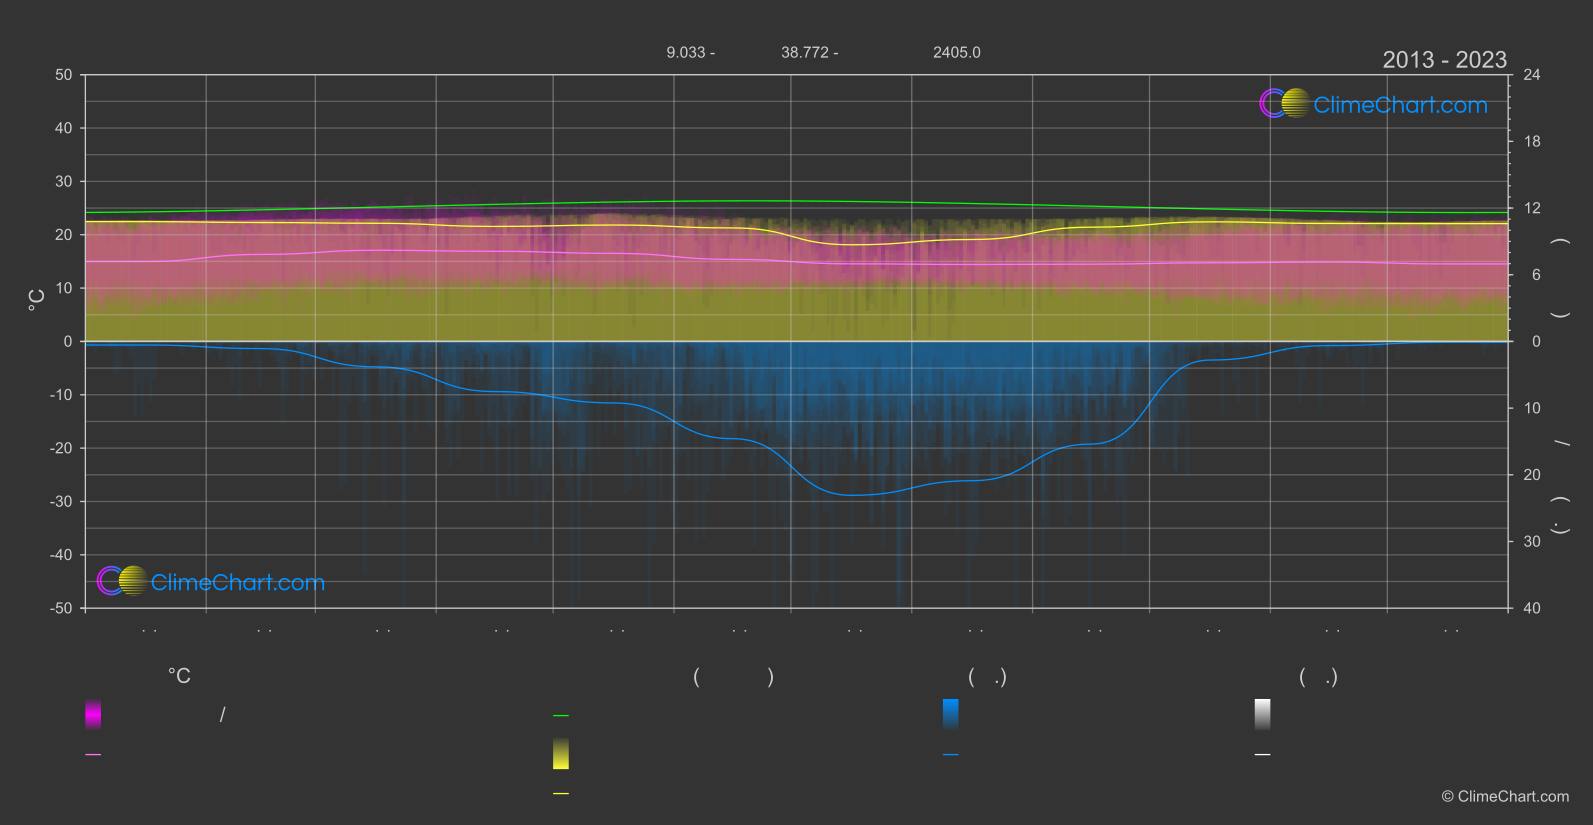
Task: Click the '50' tick on the left axis
Action: (x=64, y=75)
